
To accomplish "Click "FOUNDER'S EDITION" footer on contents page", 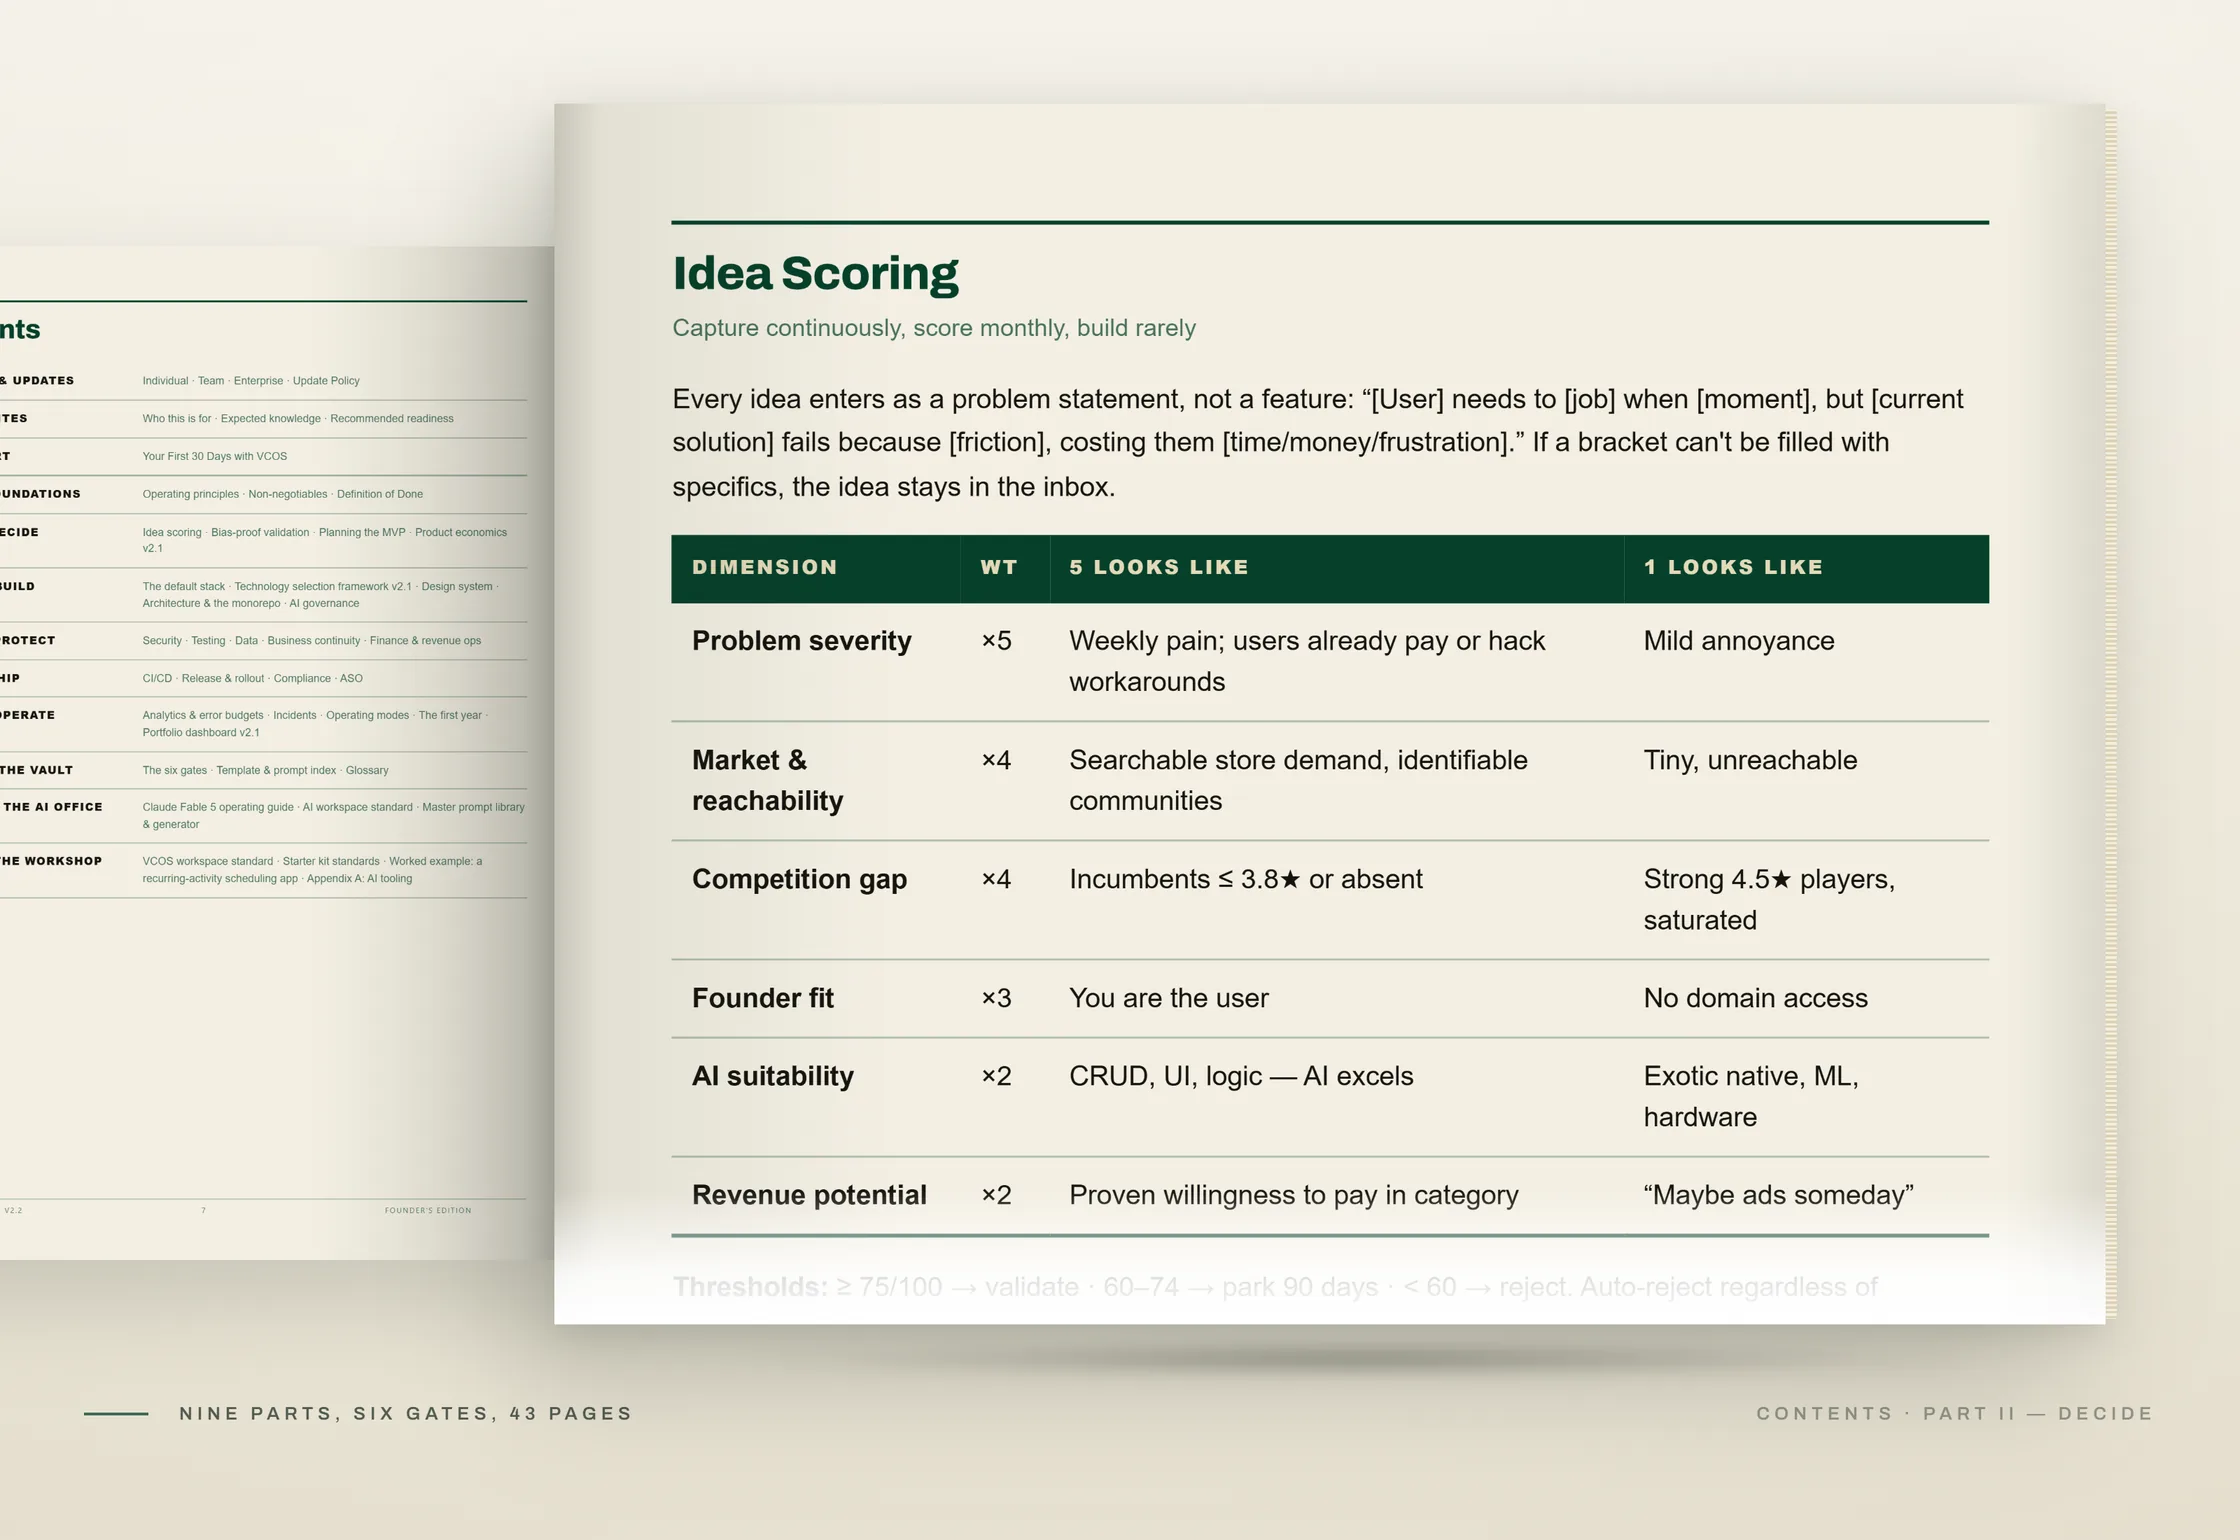I will point(428,1210).
